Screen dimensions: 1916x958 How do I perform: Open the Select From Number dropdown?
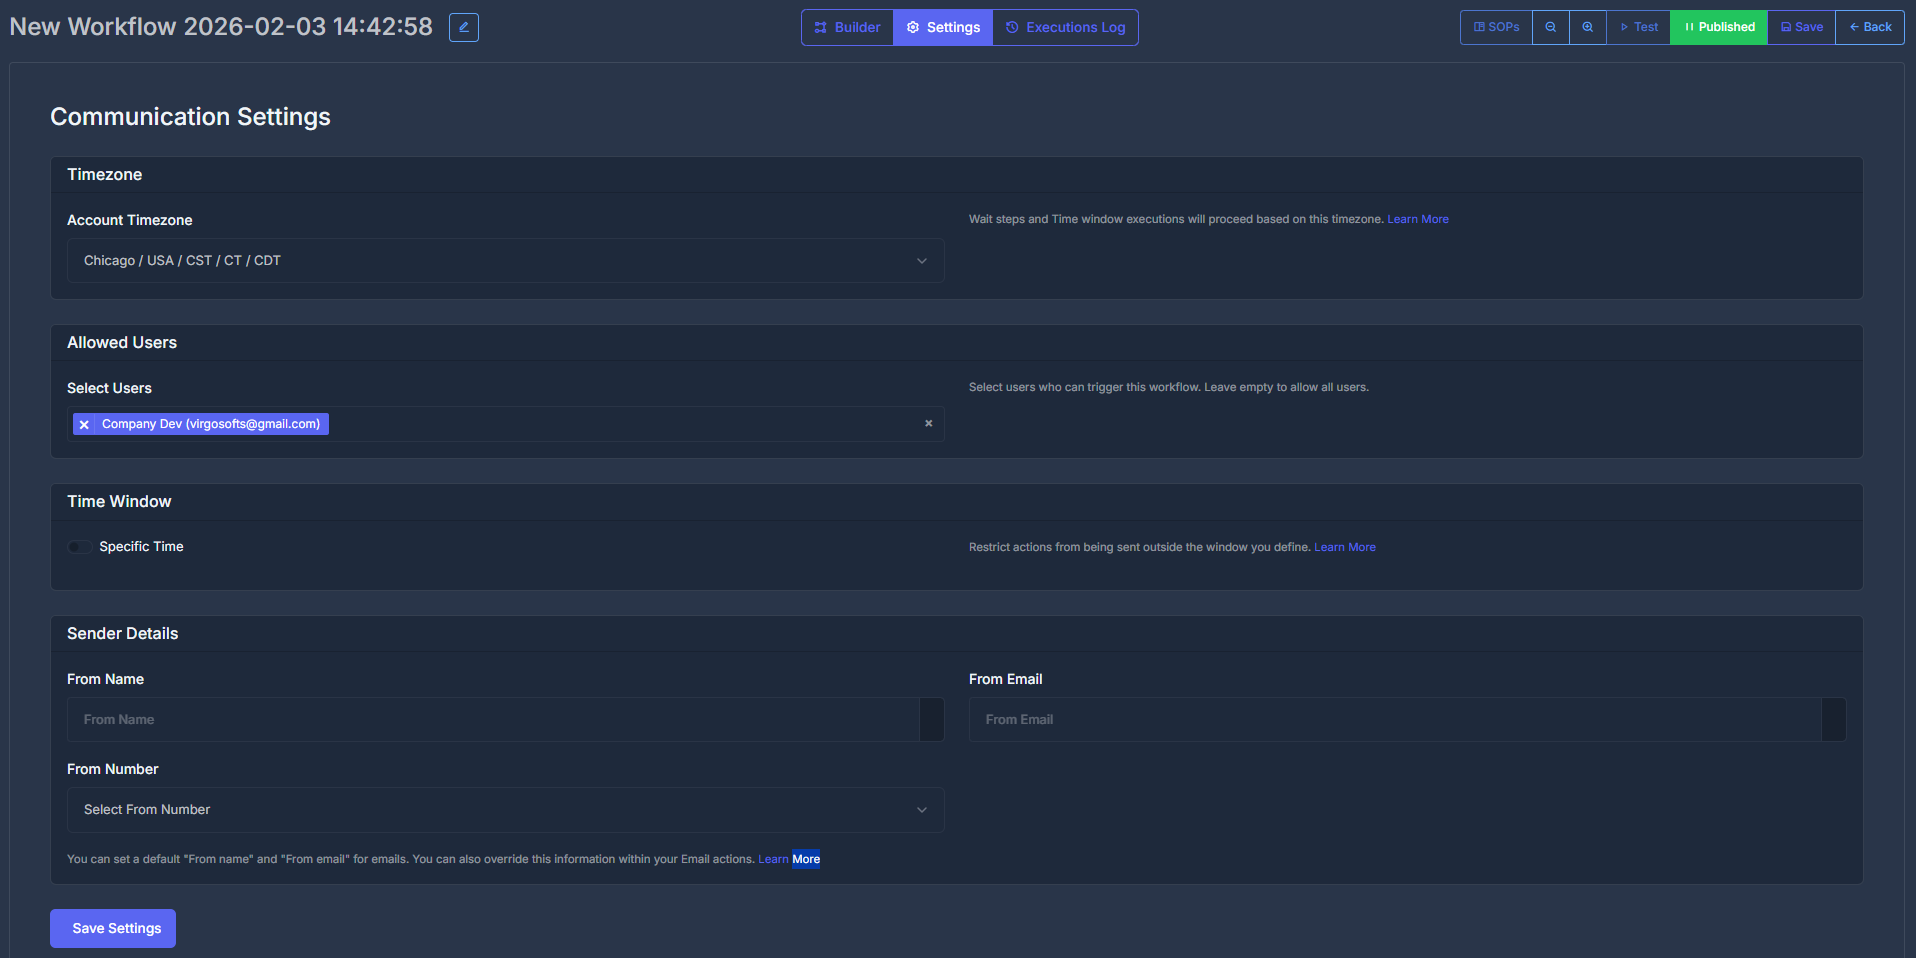pyautogui.click(x=505, y=809)
